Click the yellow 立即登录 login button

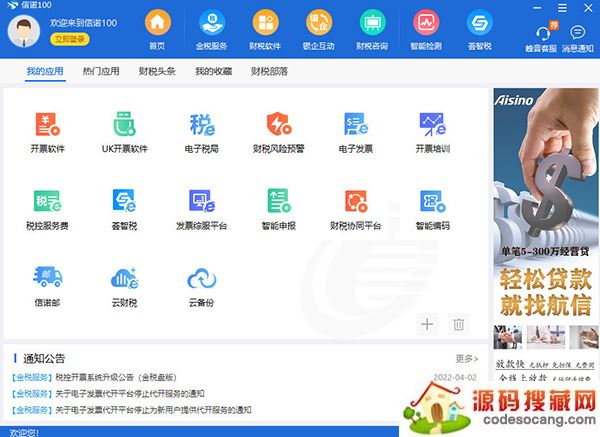coord(70,39)
